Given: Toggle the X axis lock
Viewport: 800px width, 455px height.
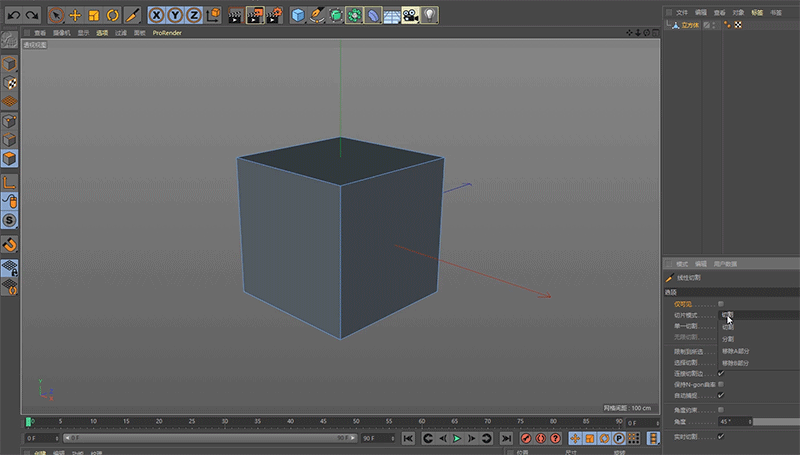Looking at the screenshot, I should pyautogui.click(x=157, y=15).
